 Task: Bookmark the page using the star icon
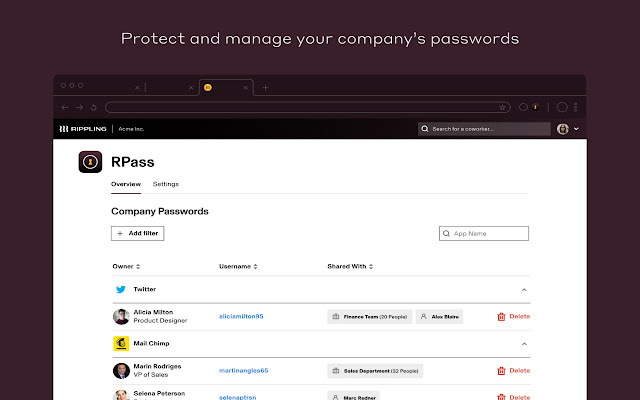(x=502, y=107)
